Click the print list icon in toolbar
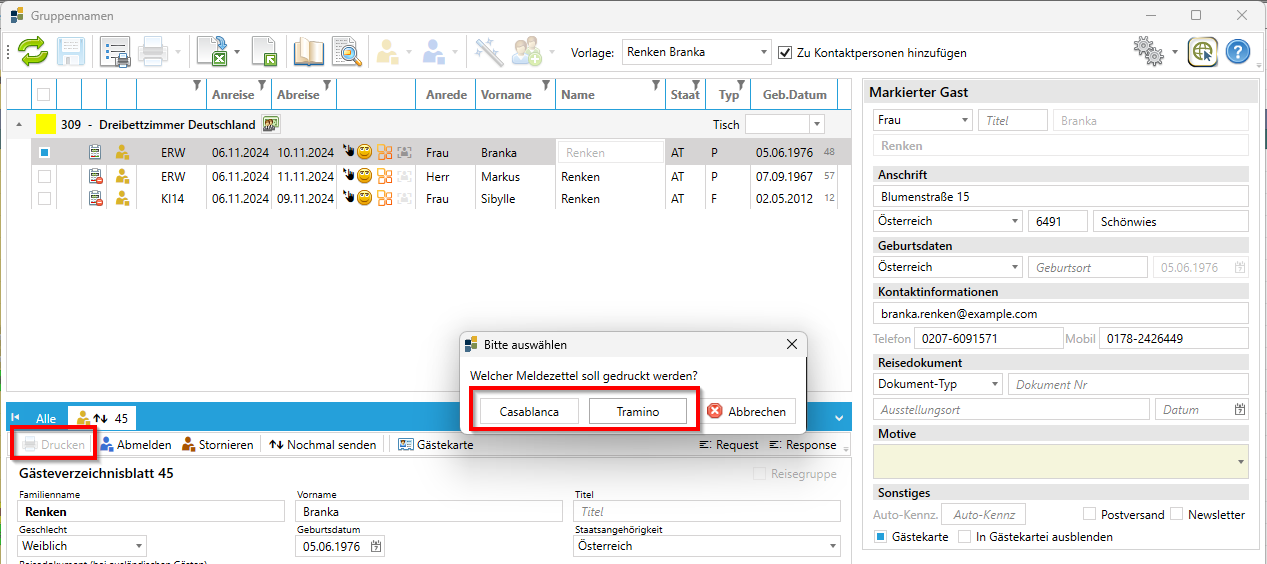 coord(116,52)
